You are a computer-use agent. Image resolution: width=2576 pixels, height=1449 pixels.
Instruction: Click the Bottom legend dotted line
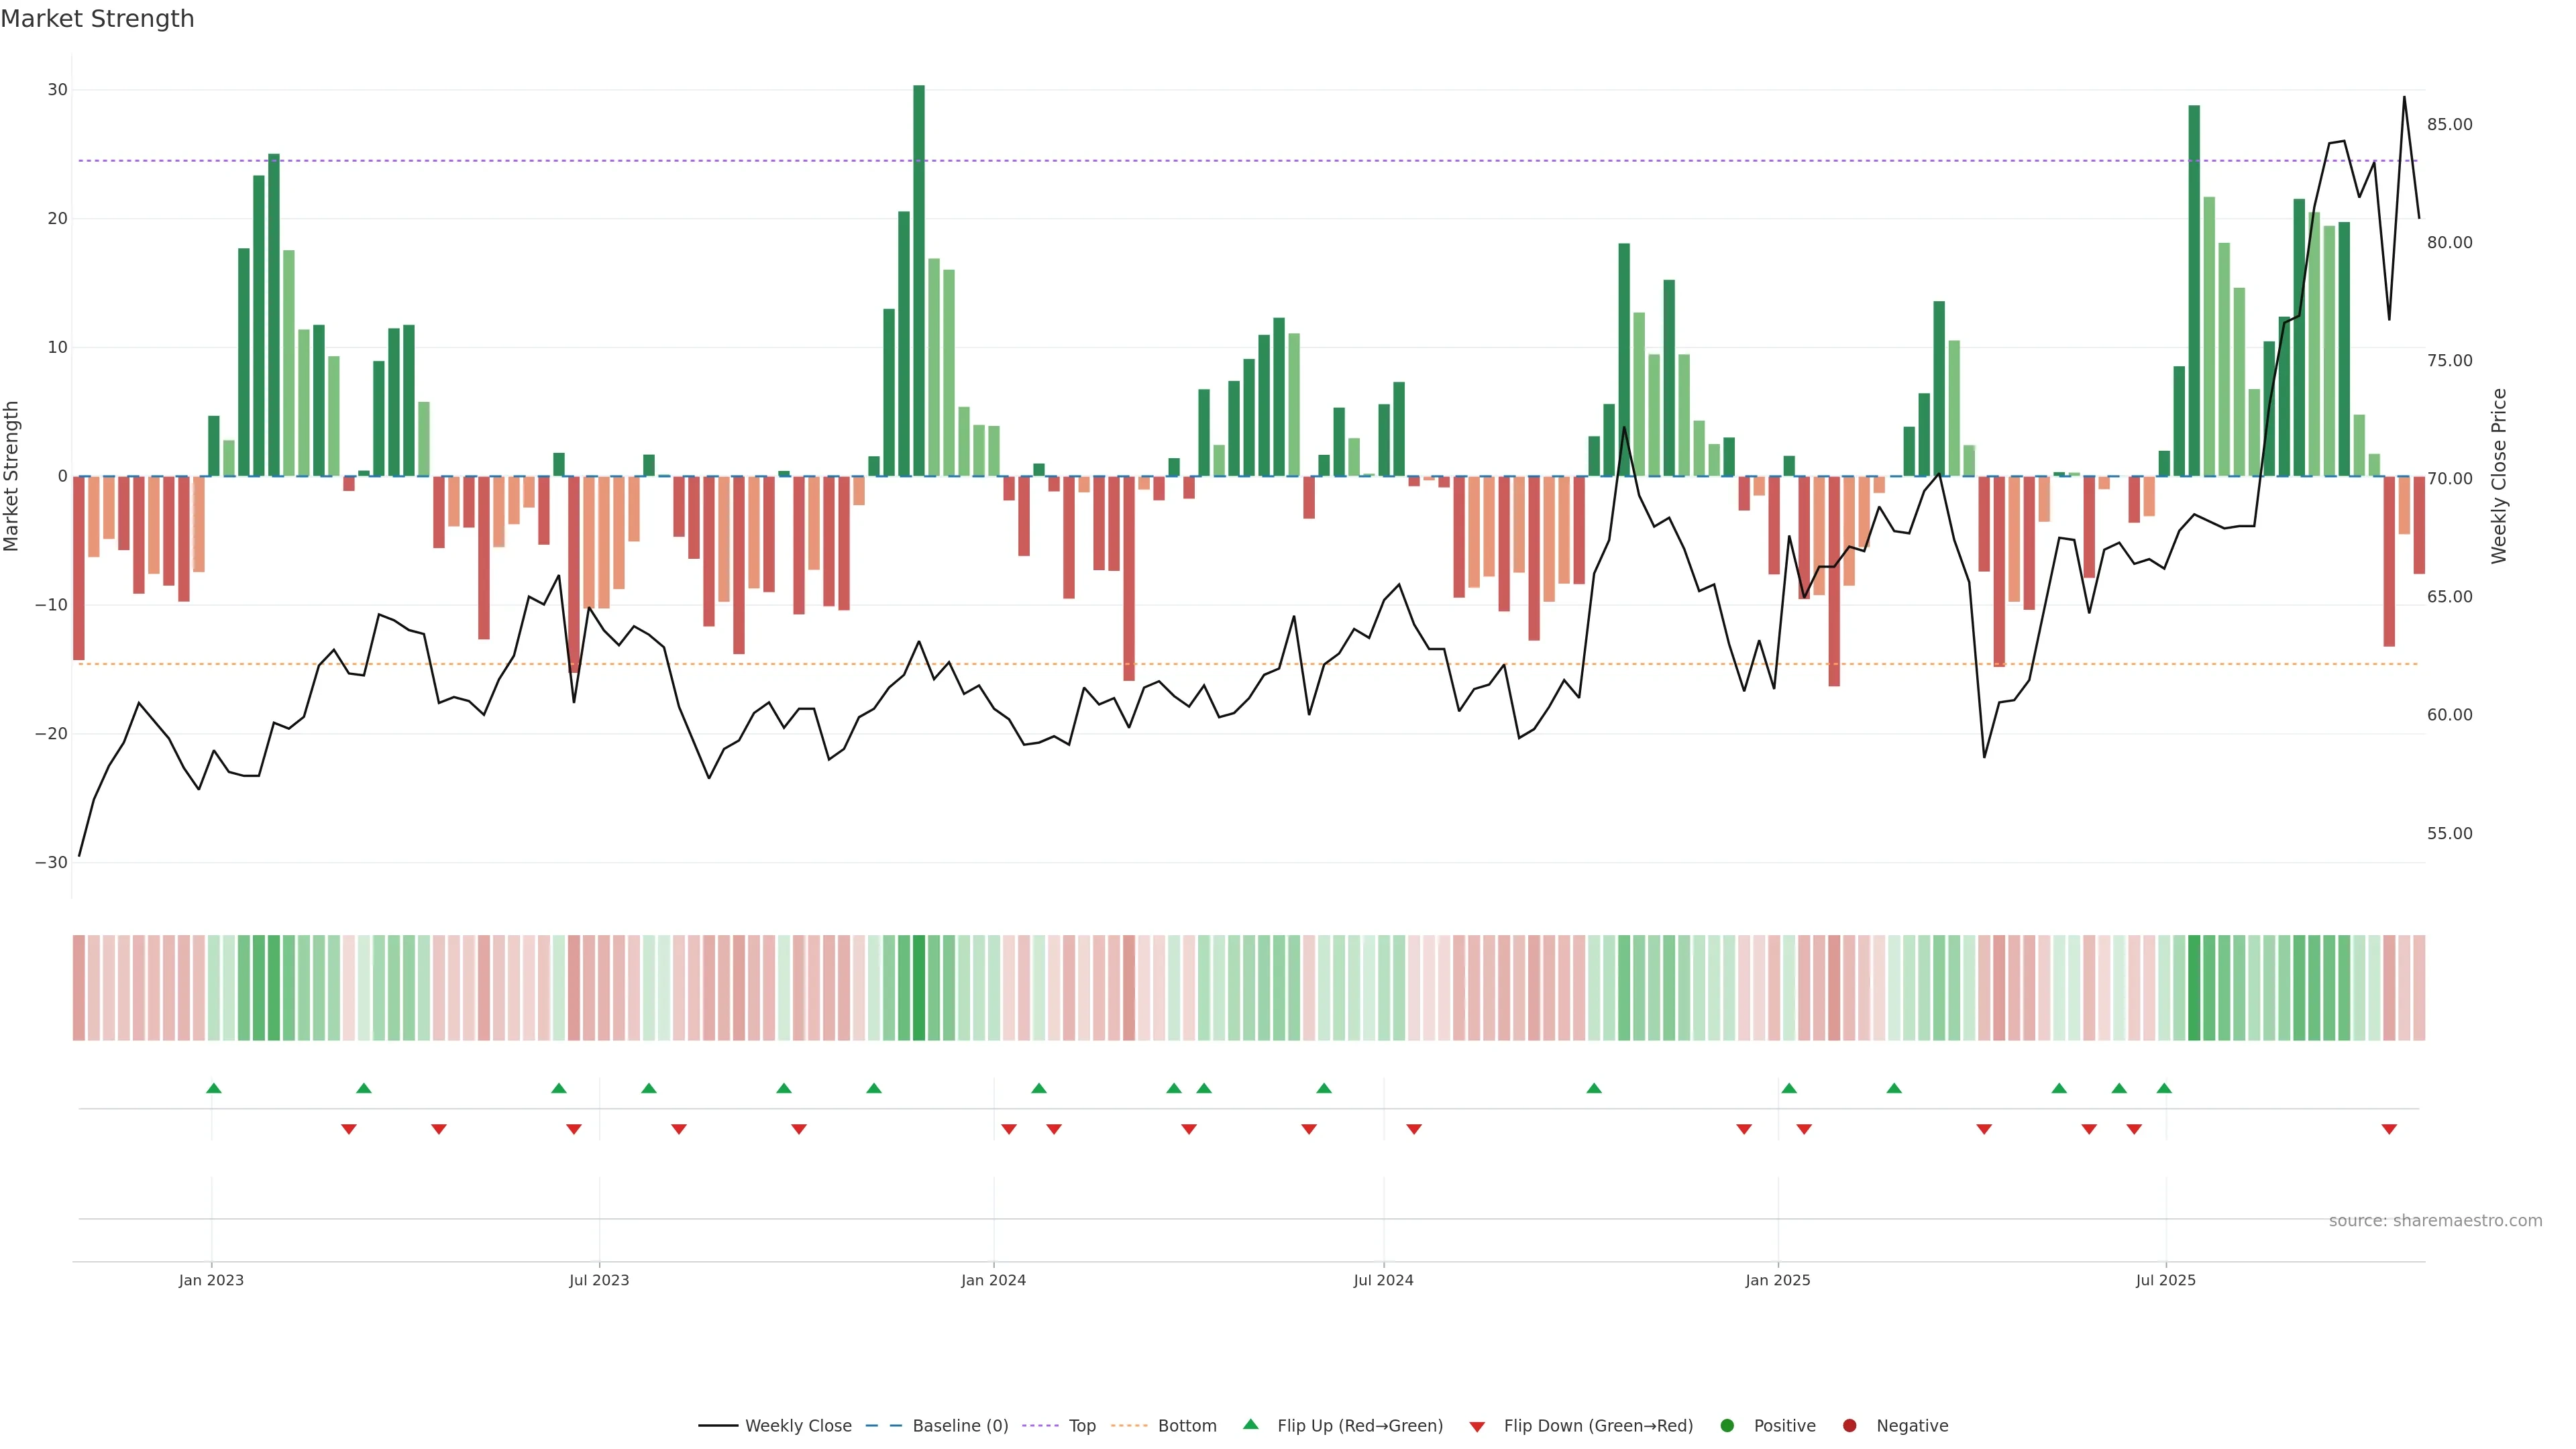pyautogui.click(x=1129, y=1426)
